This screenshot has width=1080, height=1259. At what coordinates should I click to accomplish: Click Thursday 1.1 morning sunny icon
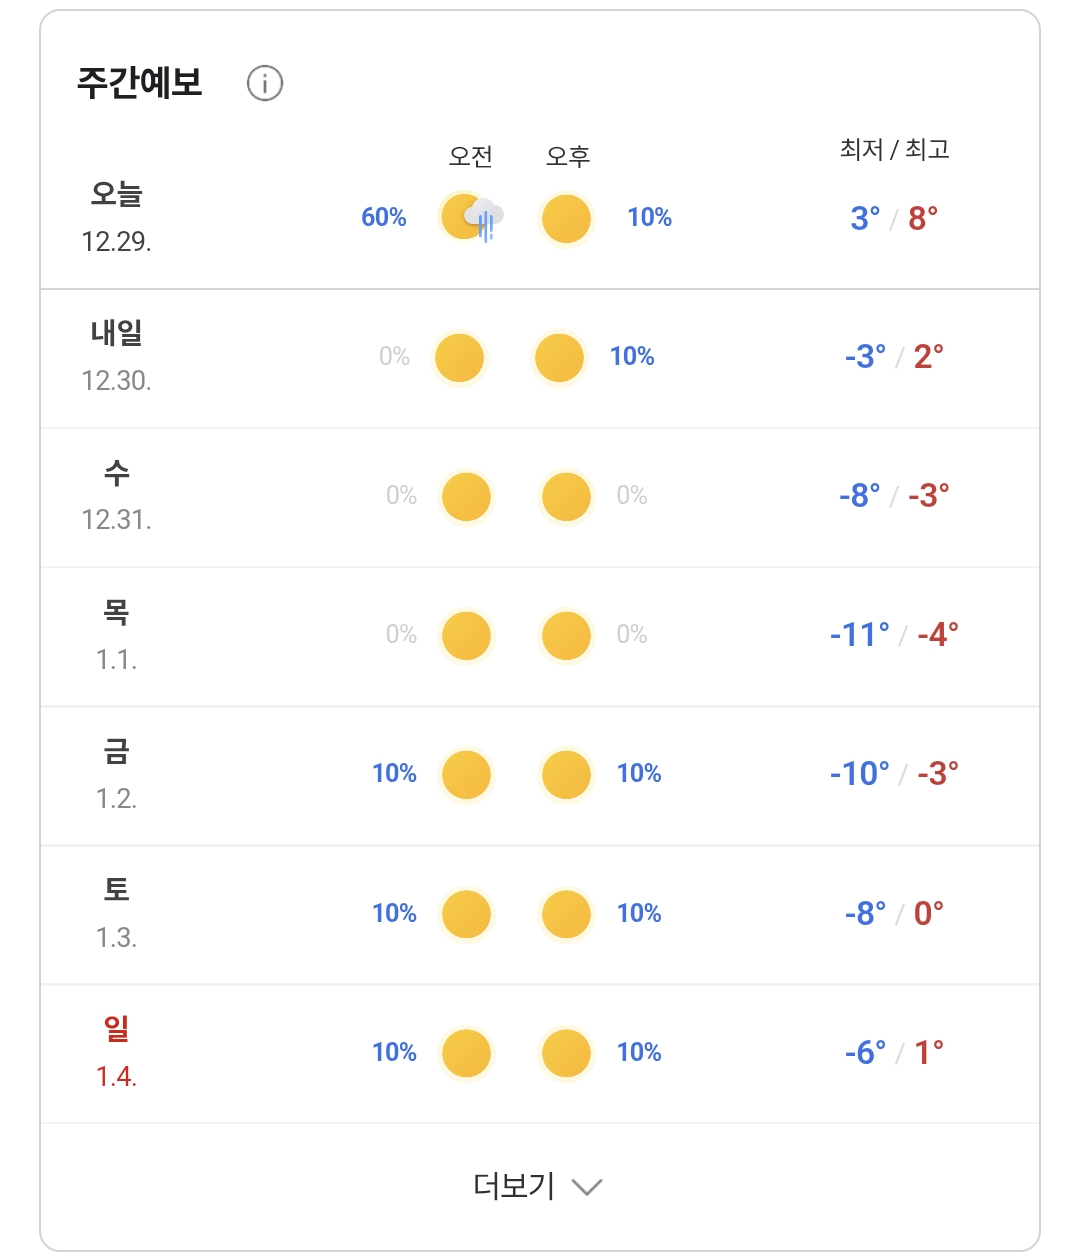[x=466, y=636]
